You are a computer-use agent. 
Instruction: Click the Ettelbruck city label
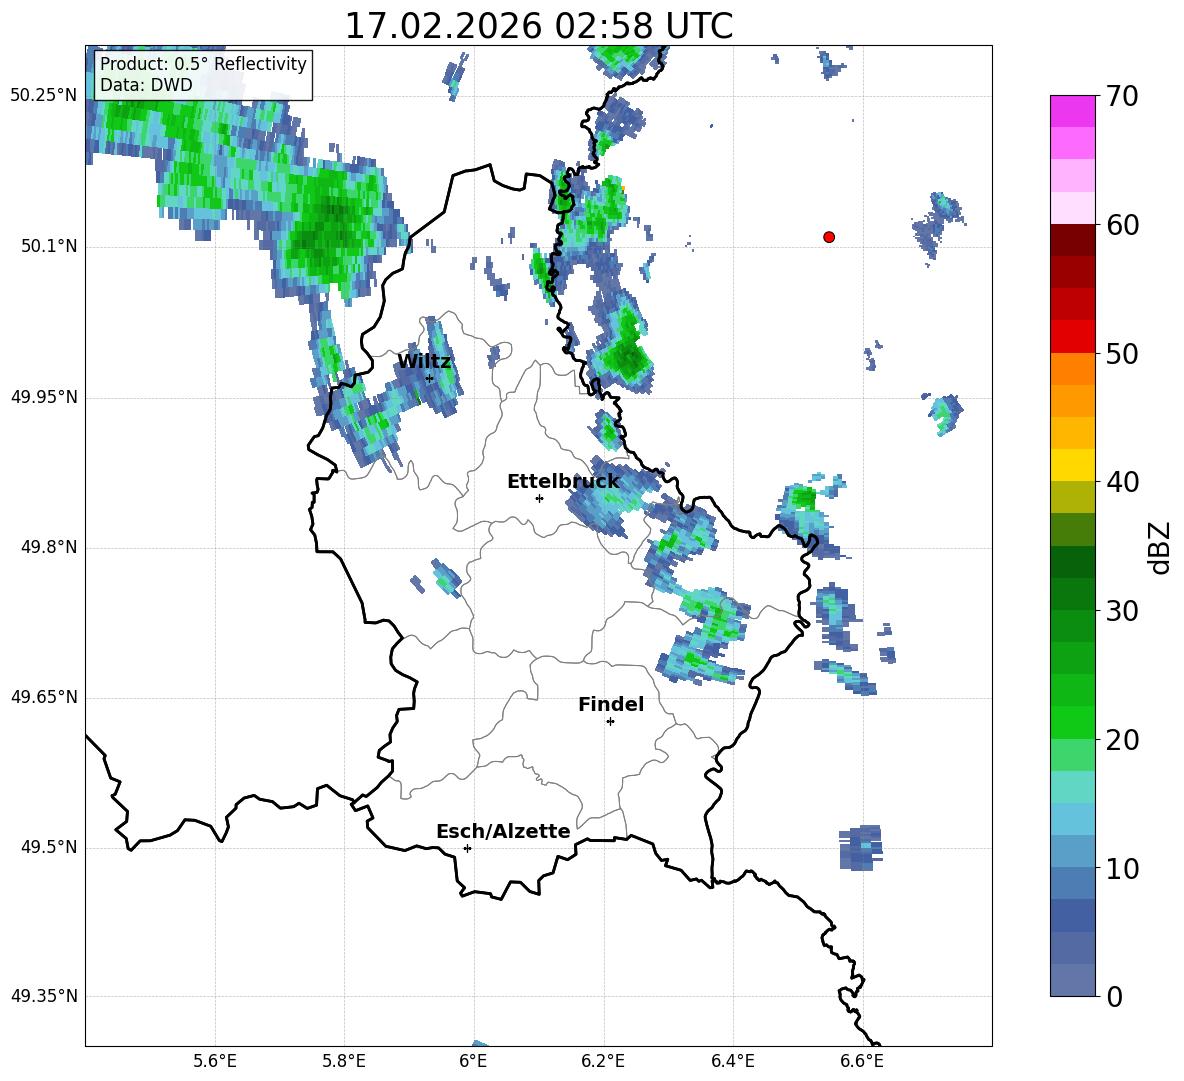(563, 482)
